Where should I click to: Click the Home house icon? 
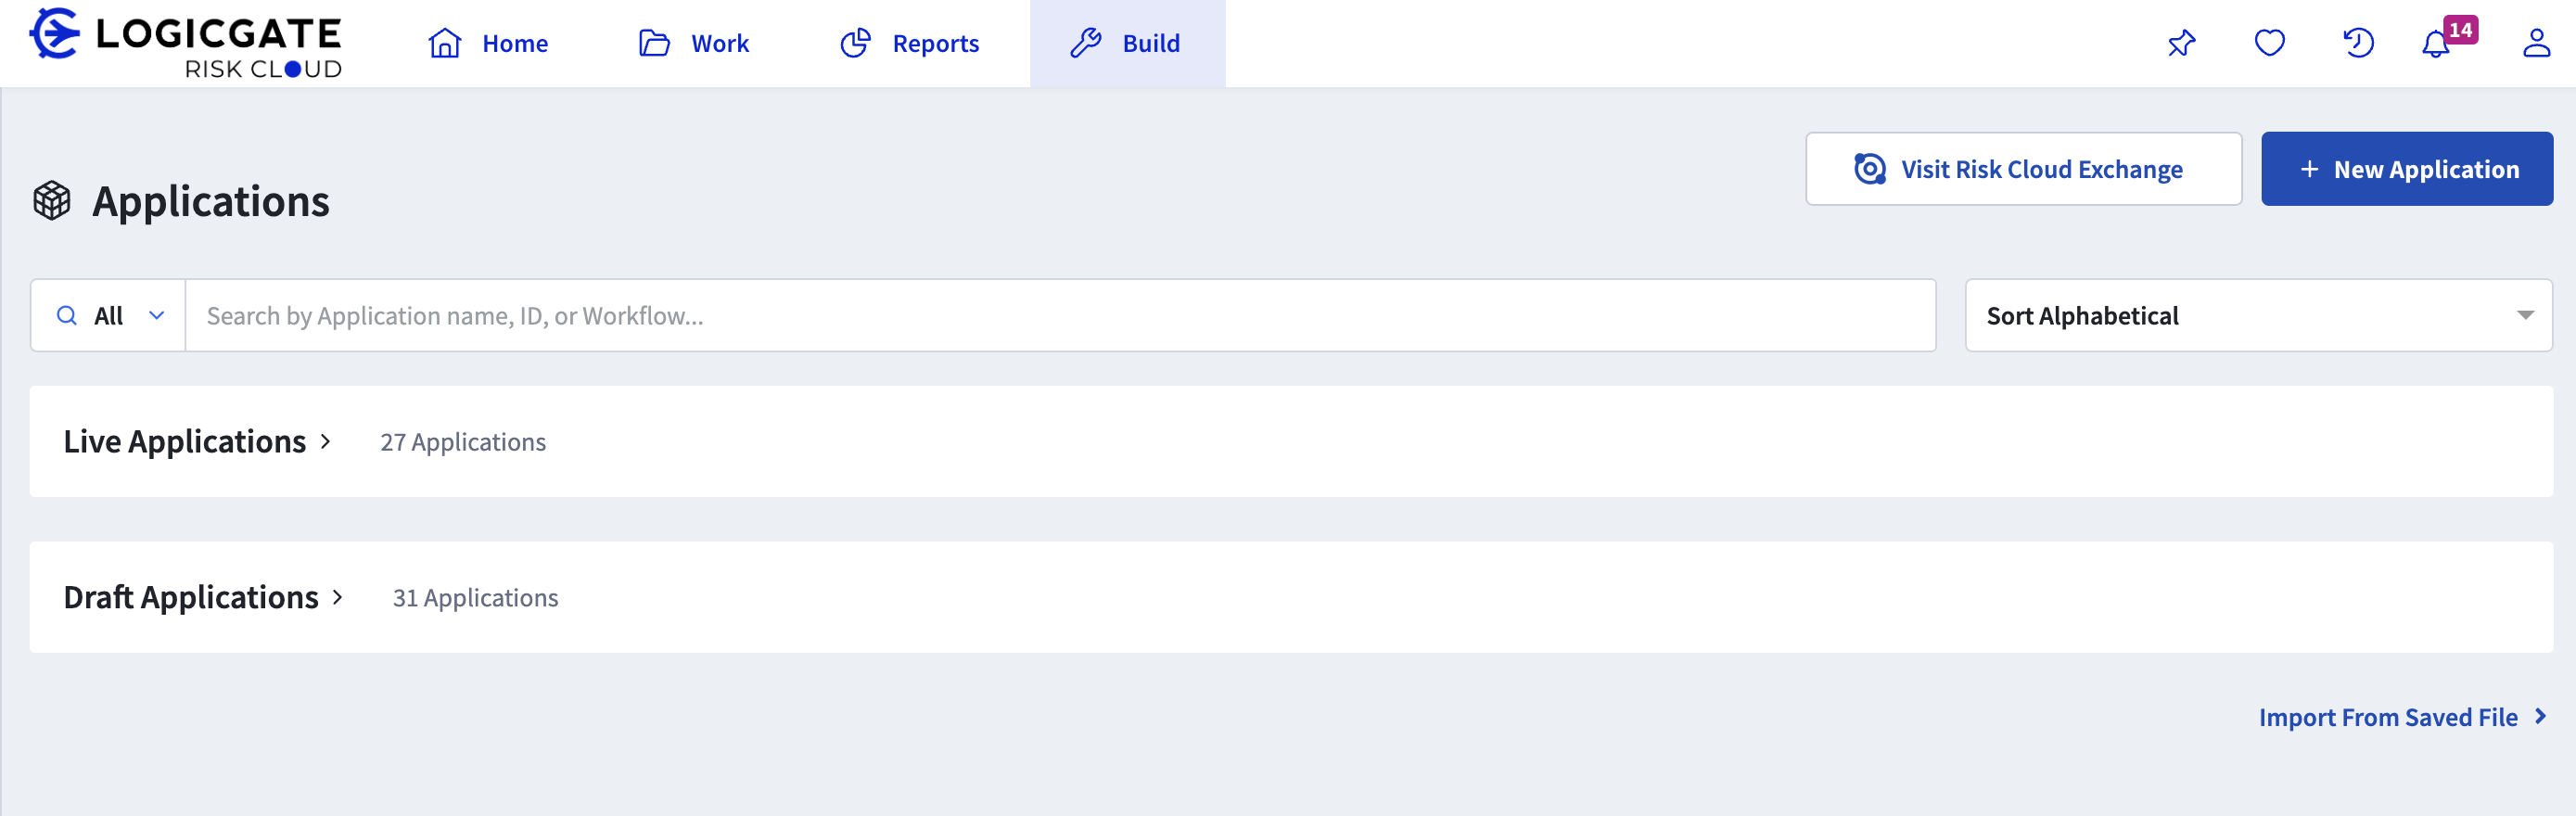click(x=445, y=43)
